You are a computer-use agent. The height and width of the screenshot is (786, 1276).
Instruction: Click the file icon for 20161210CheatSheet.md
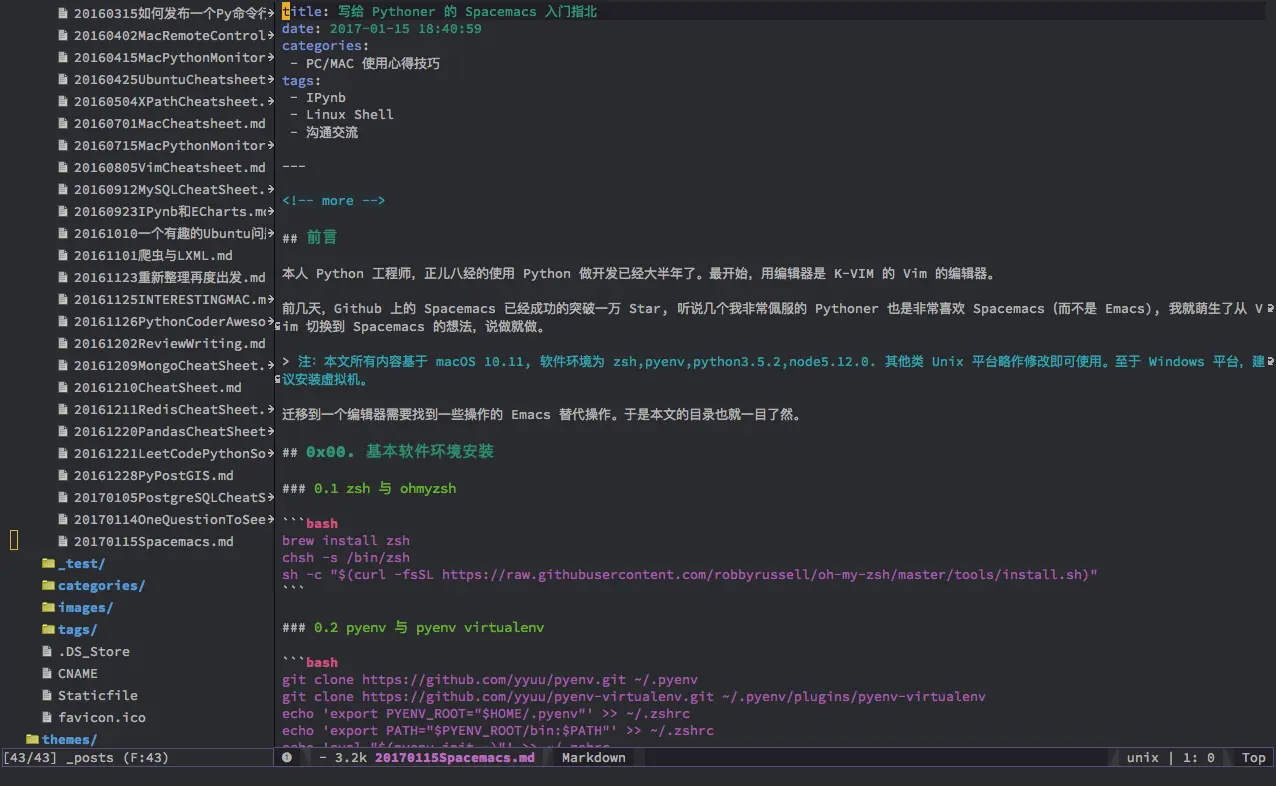[64, 388]
